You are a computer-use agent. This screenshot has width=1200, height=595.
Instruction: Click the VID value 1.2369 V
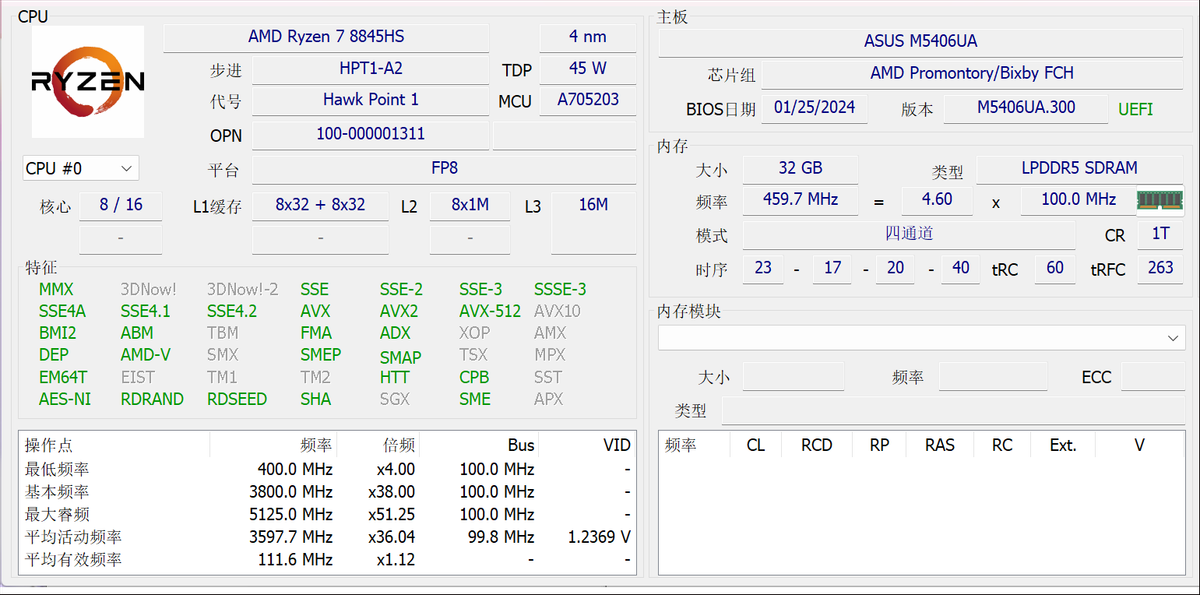coord(599,537)
